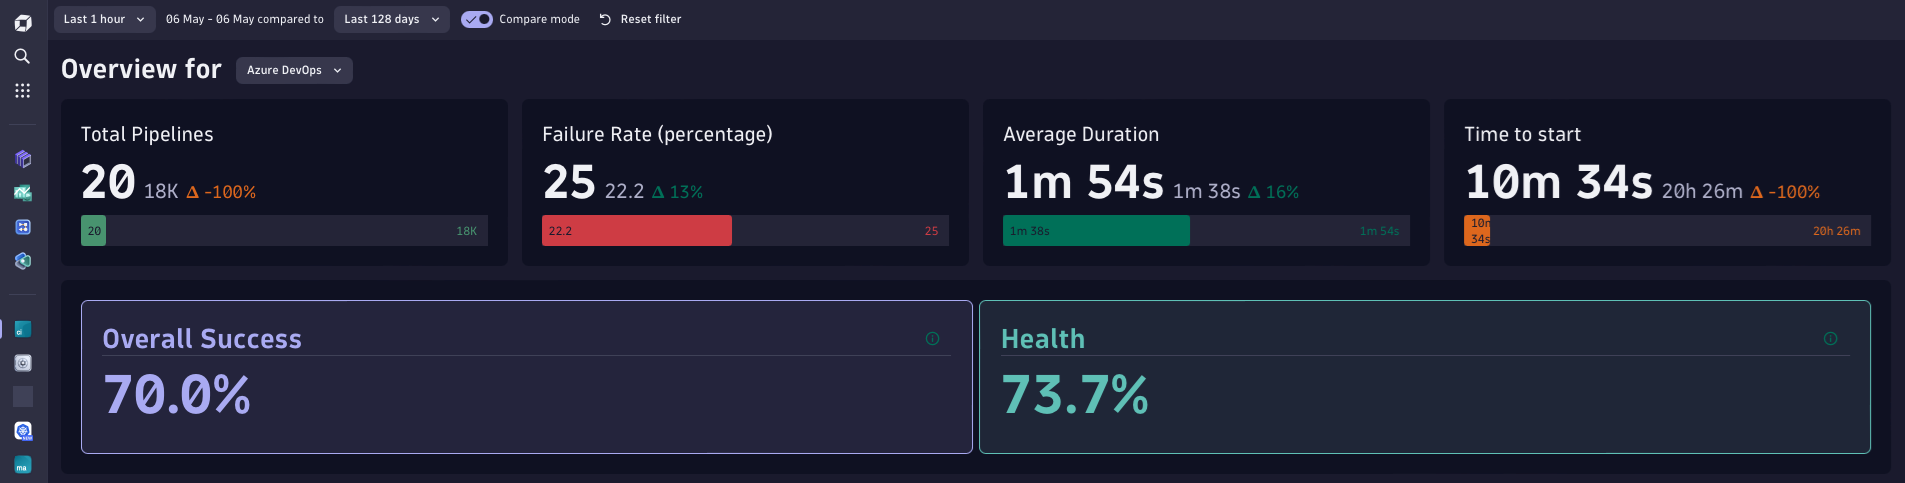Viewport: 1905px width, 483px height.
Task: Open the grey camera-like app icon in sidebar
Action: click(23, 363)
